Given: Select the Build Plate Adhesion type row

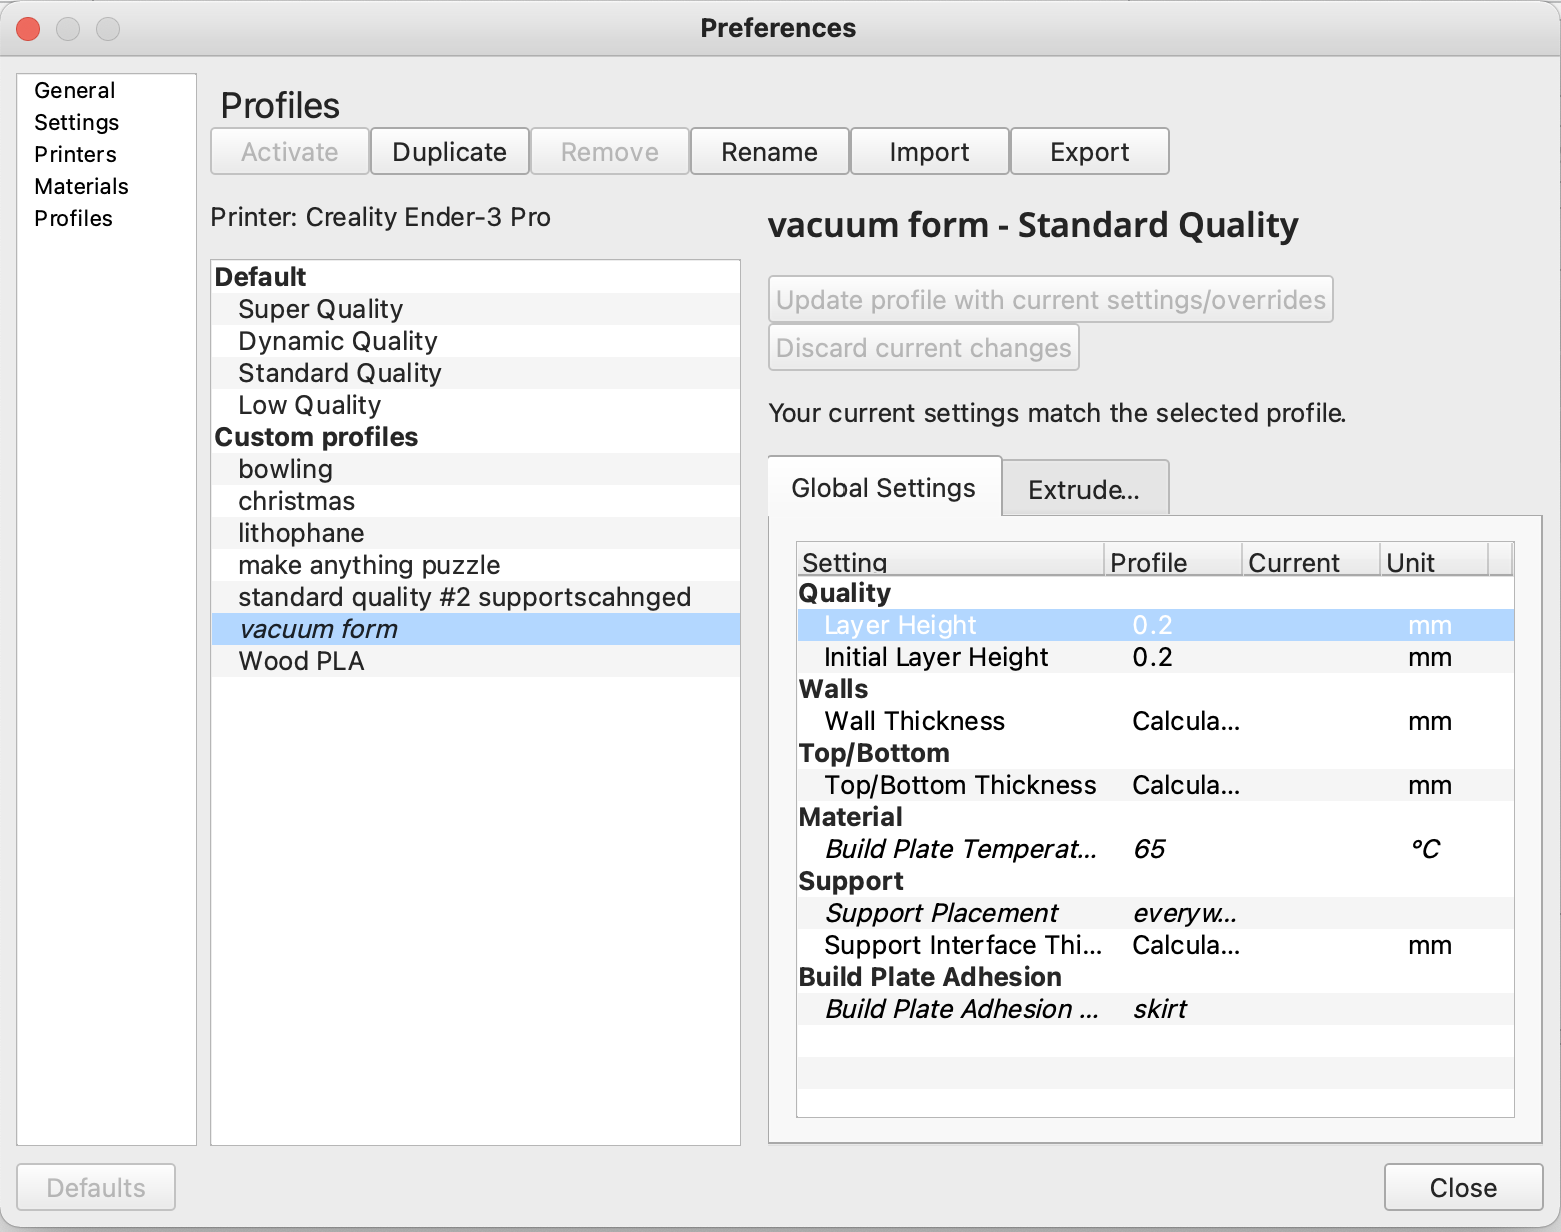Looking at the screenshot, I should click(x=1156, y=1009).
